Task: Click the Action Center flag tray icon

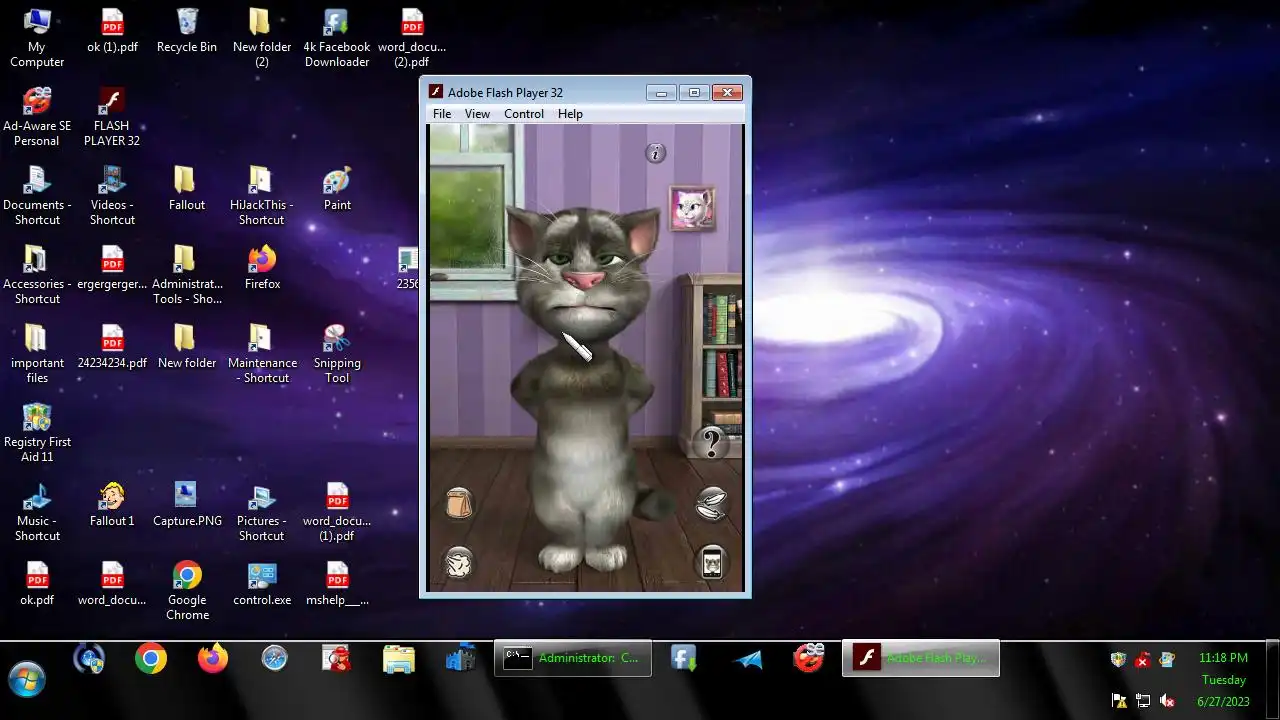Action: pyautogui.click(x=1119, y=701)
